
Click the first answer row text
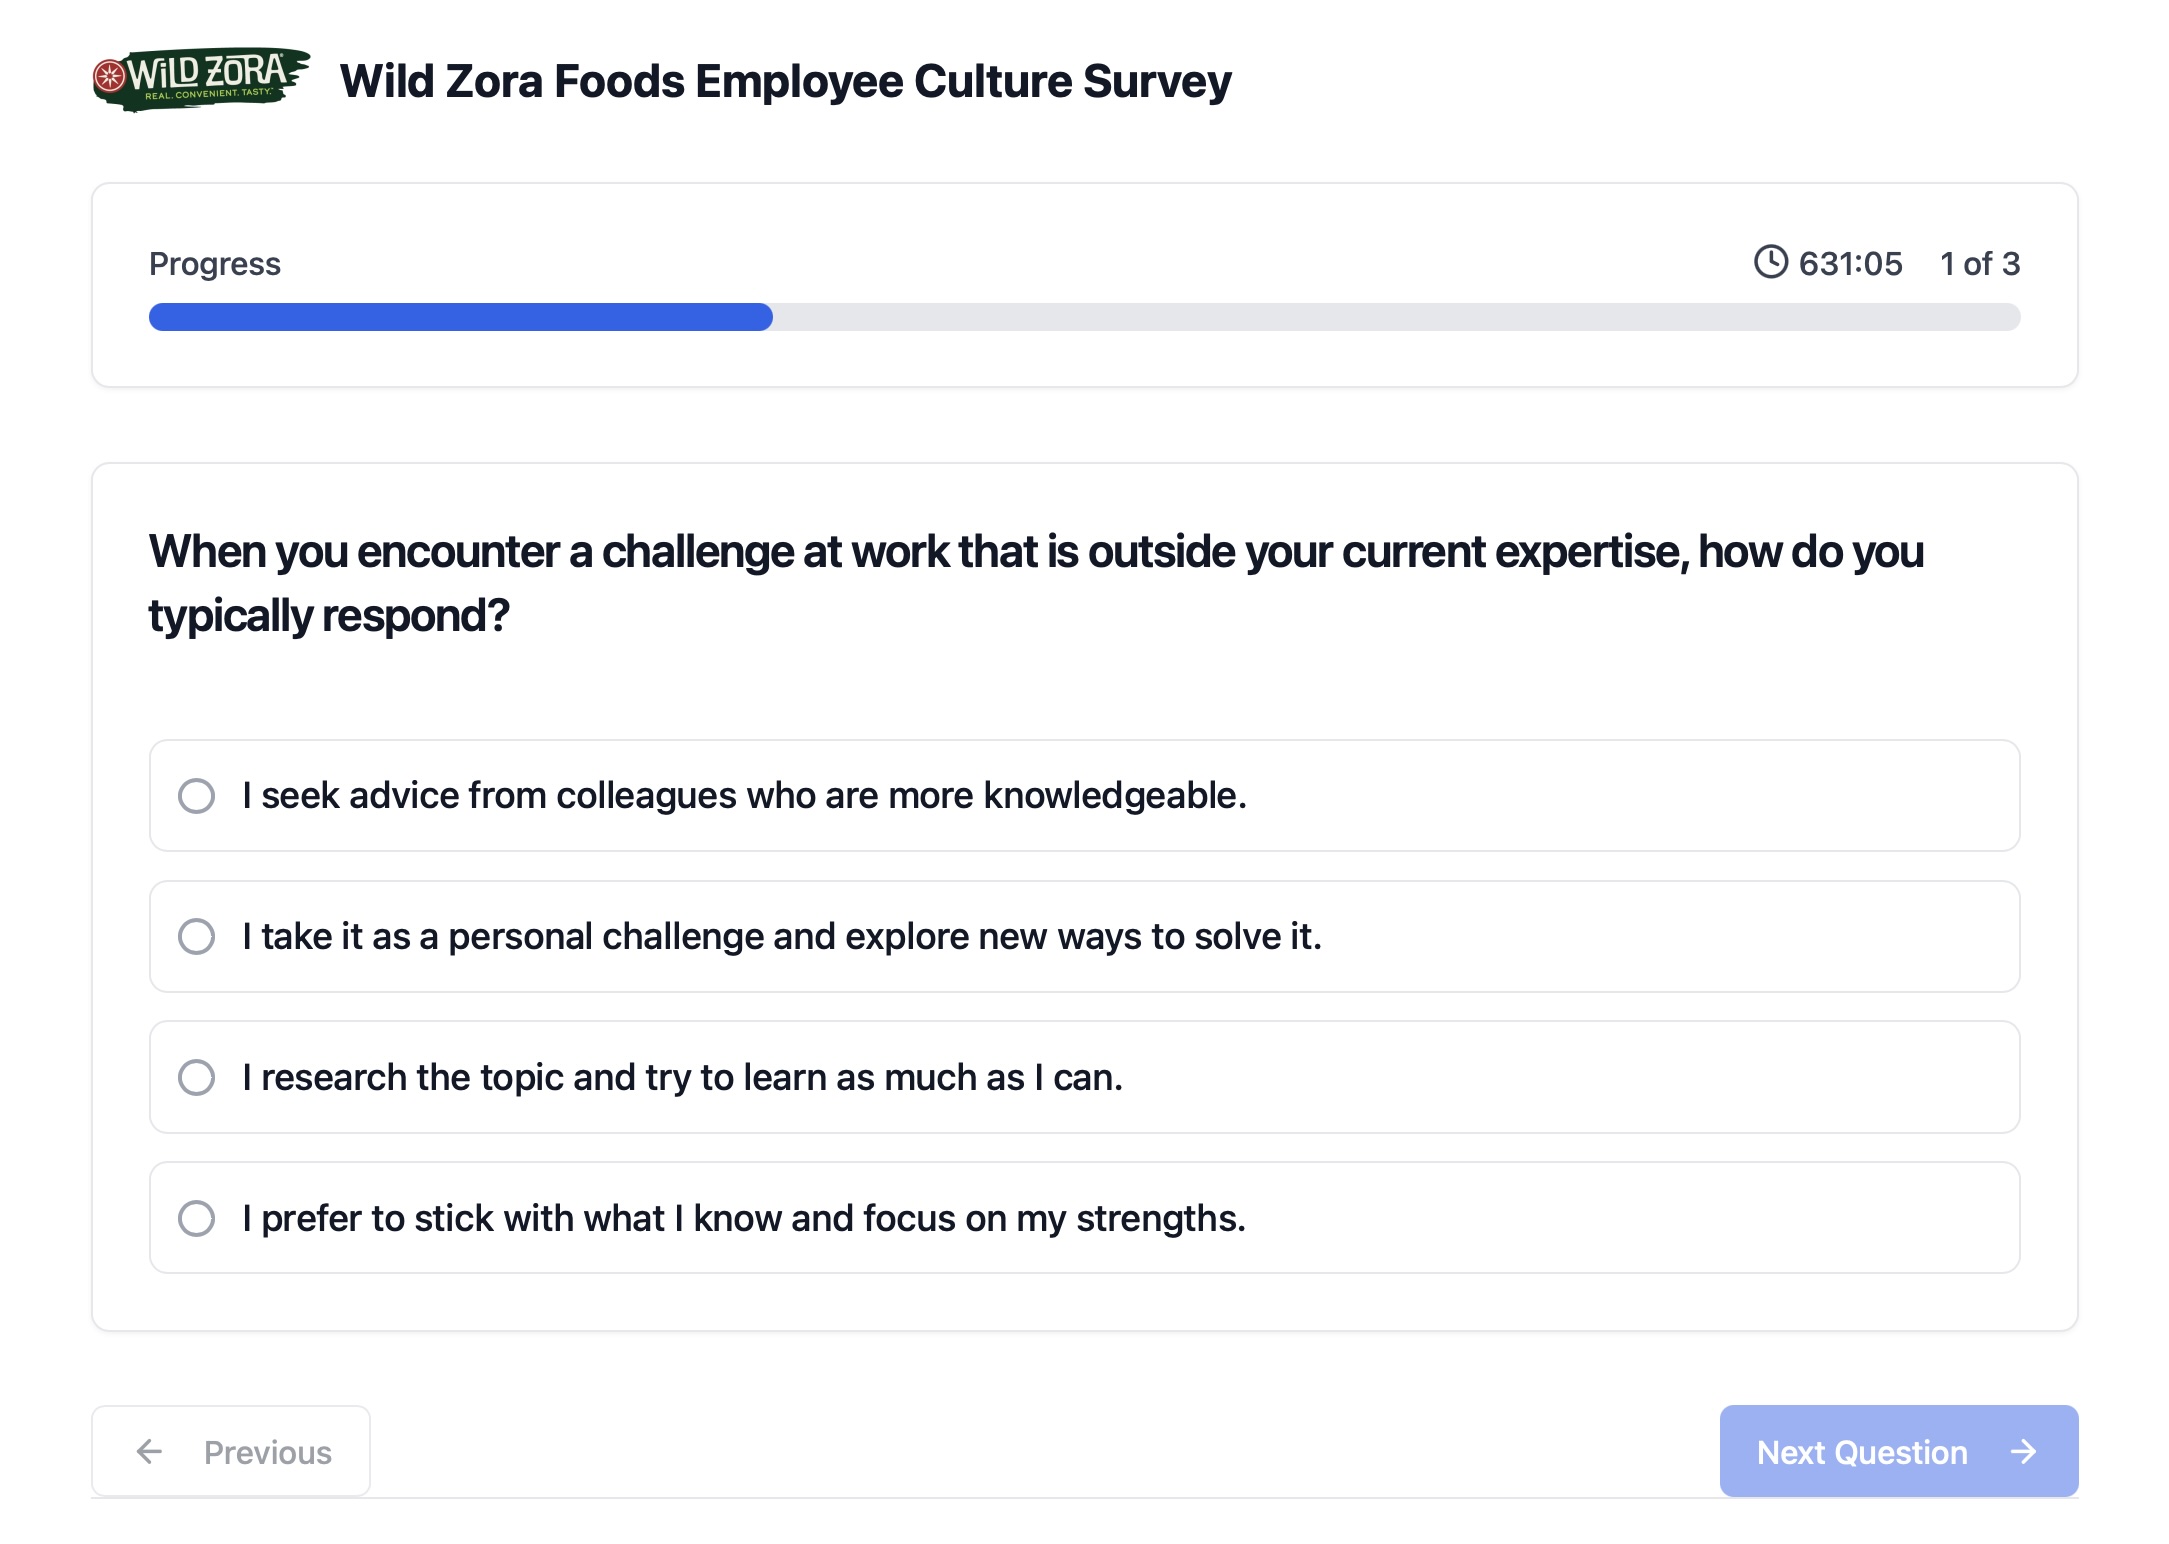[744, 796]
